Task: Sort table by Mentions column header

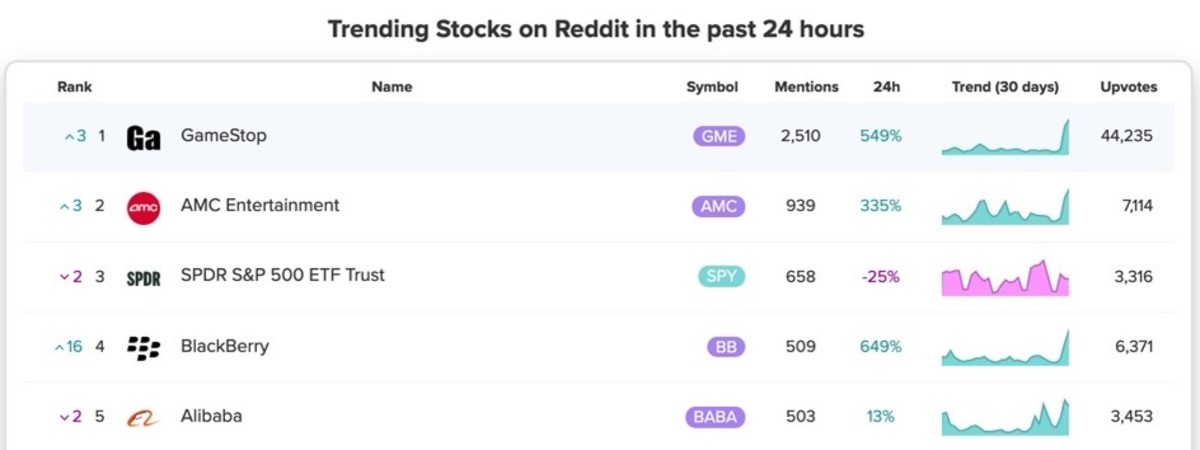Action: coord(806,87)
